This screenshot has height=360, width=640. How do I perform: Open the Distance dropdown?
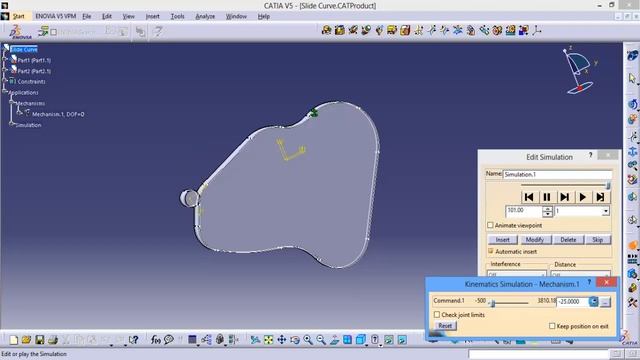(x=580, y=273)
